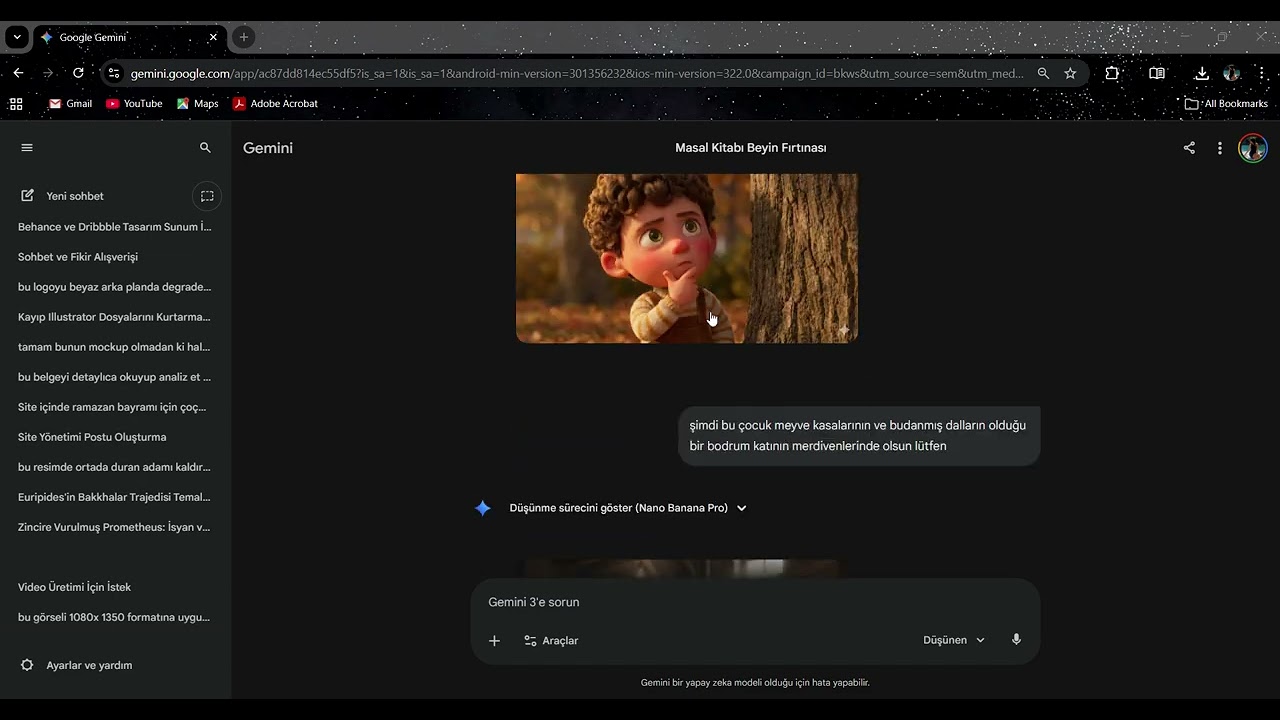
Task: Open chat 'tamam bunun mockup olmadan ki hal'
Action: 115,347
